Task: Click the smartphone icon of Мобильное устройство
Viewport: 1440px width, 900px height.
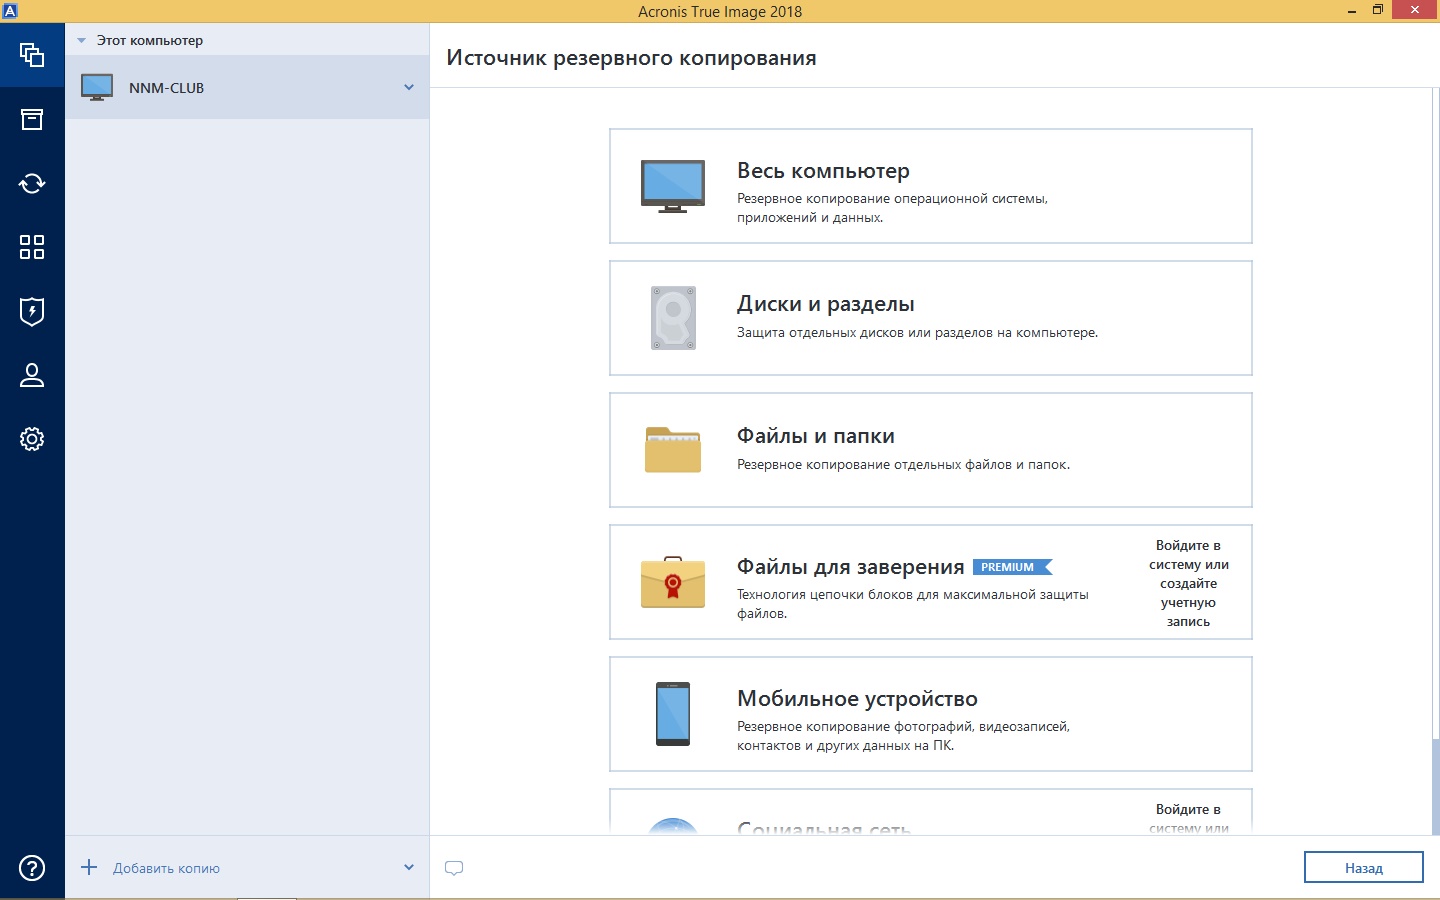Action: coord(673,714)
